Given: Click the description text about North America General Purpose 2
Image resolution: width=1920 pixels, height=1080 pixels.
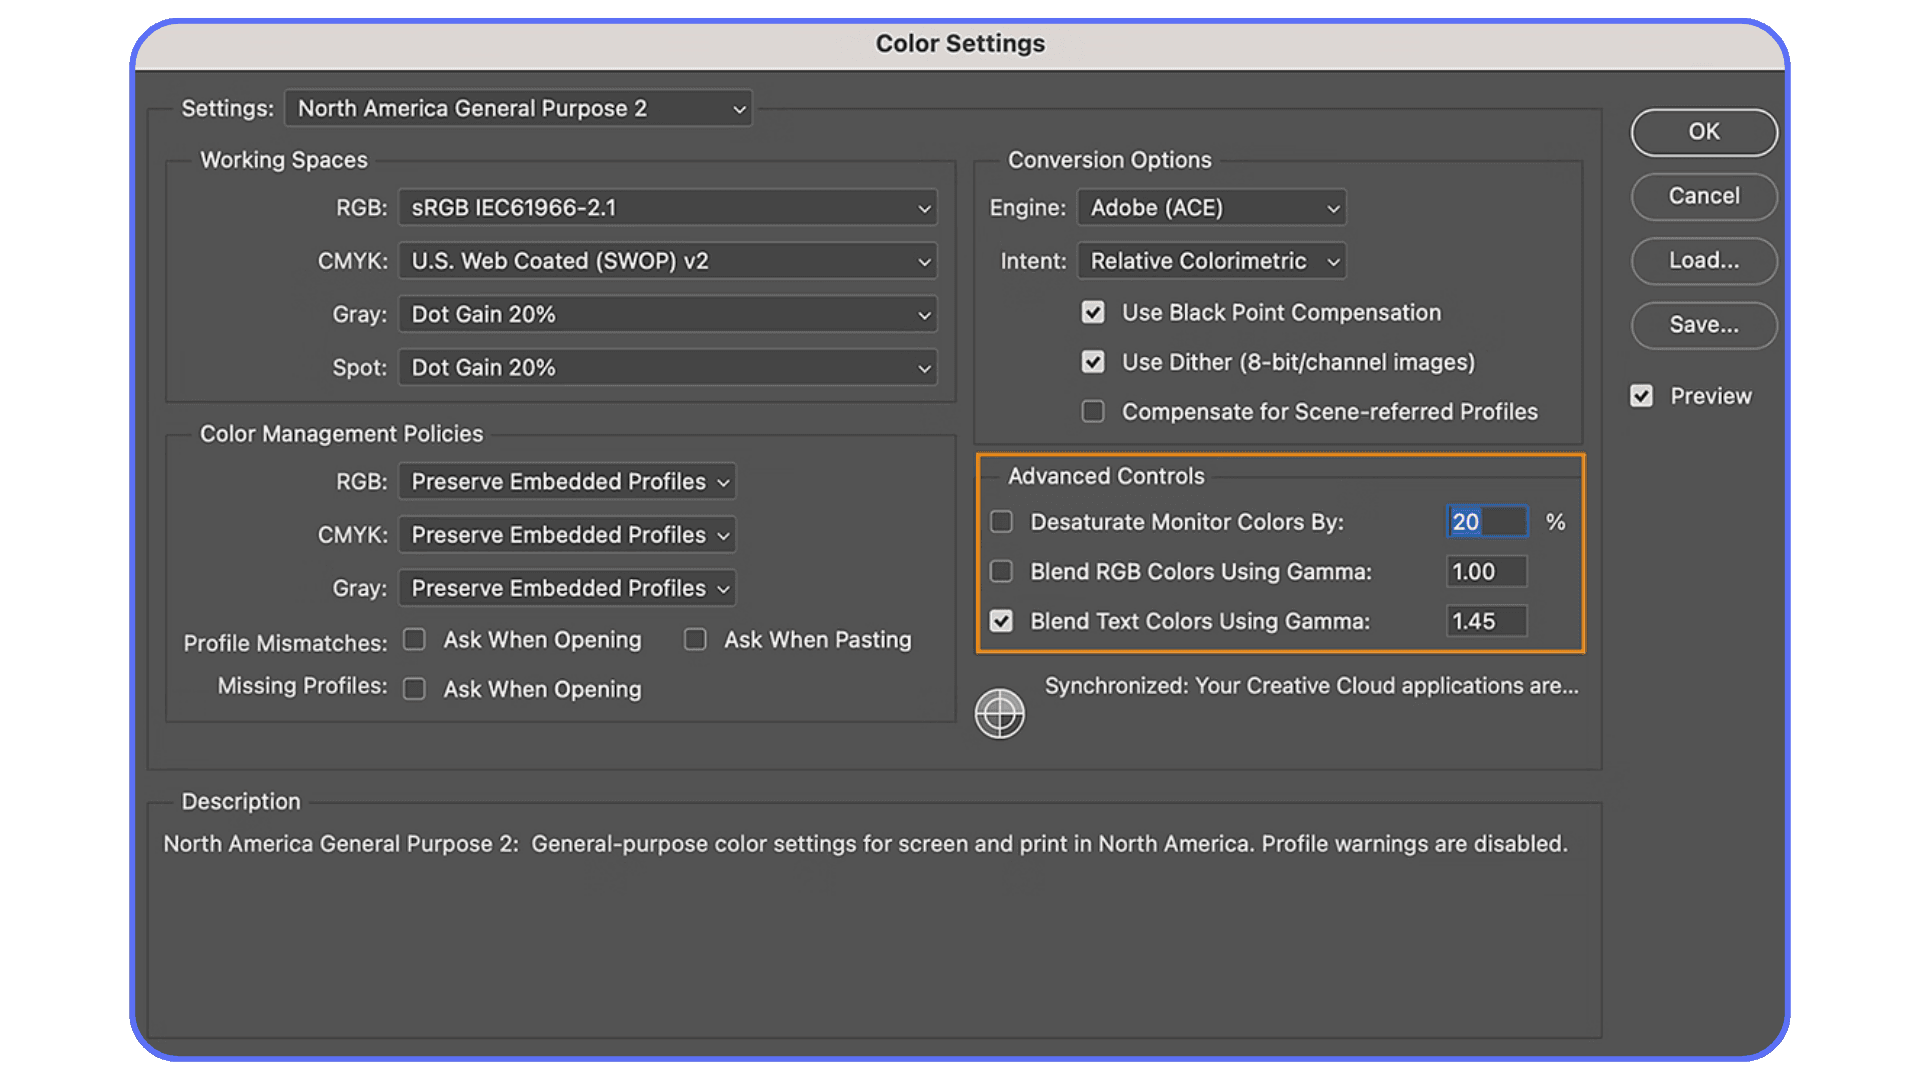Looking at the screenshot, I should click(x=865, y=844).
